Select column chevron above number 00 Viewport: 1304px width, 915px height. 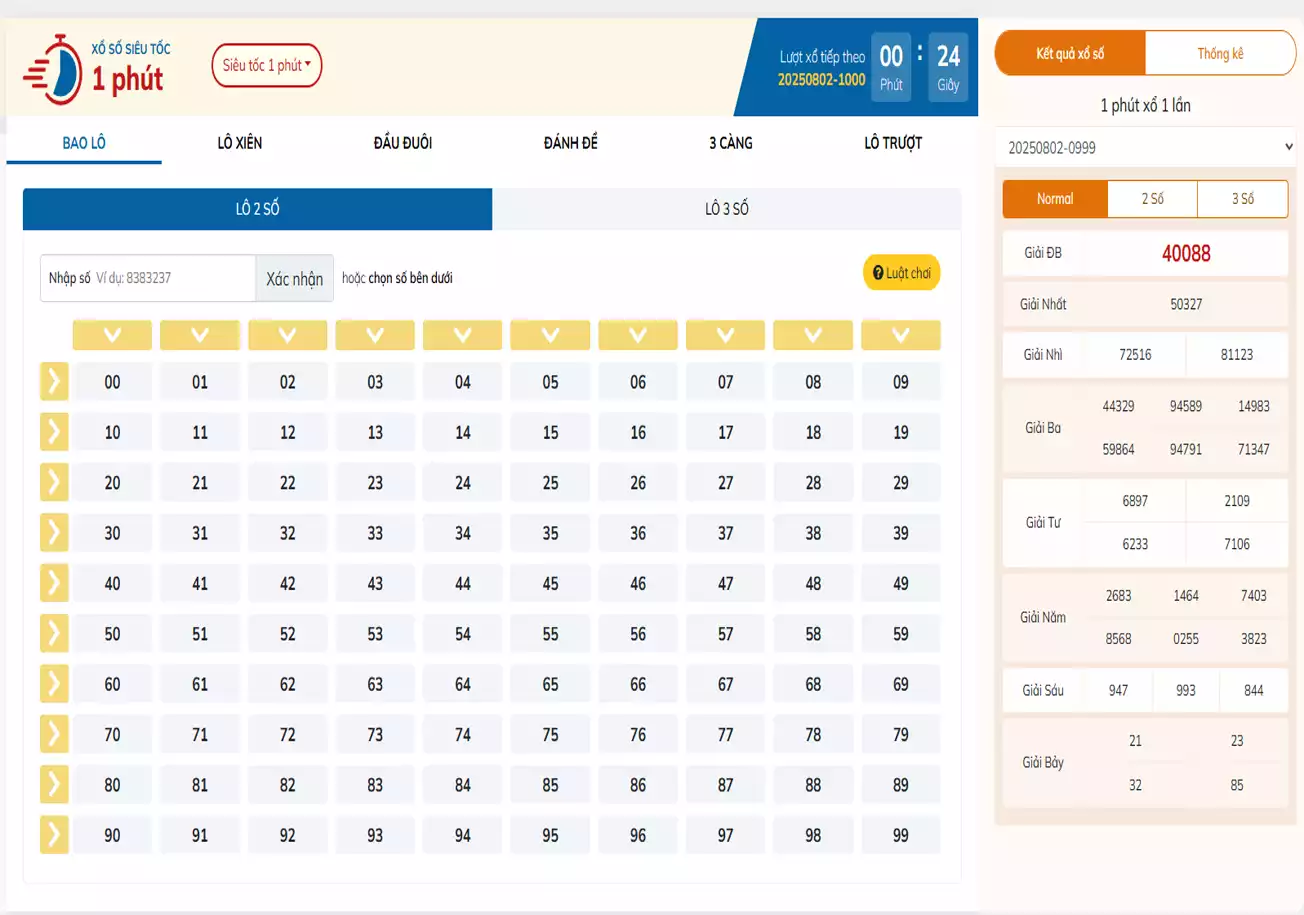112,335
